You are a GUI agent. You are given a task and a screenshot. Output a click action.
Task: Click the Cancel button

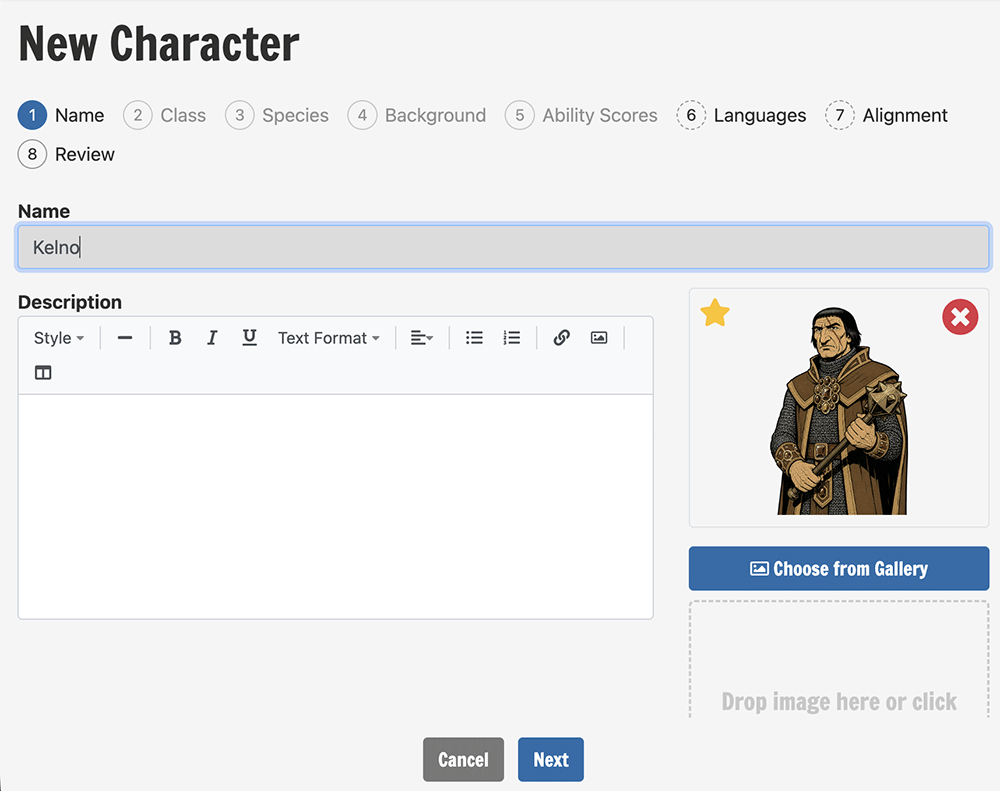coord(463,760)
